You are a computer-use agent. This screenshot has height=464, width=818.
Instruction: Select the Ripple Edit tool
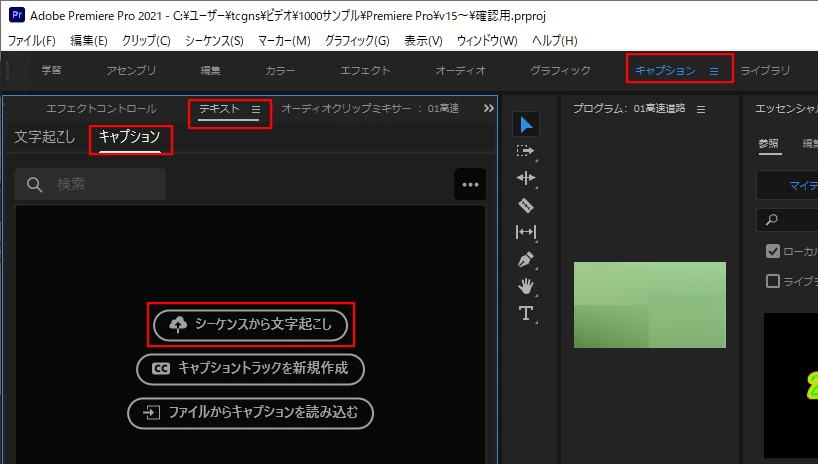pyautogui.click(x=525, y=178)
